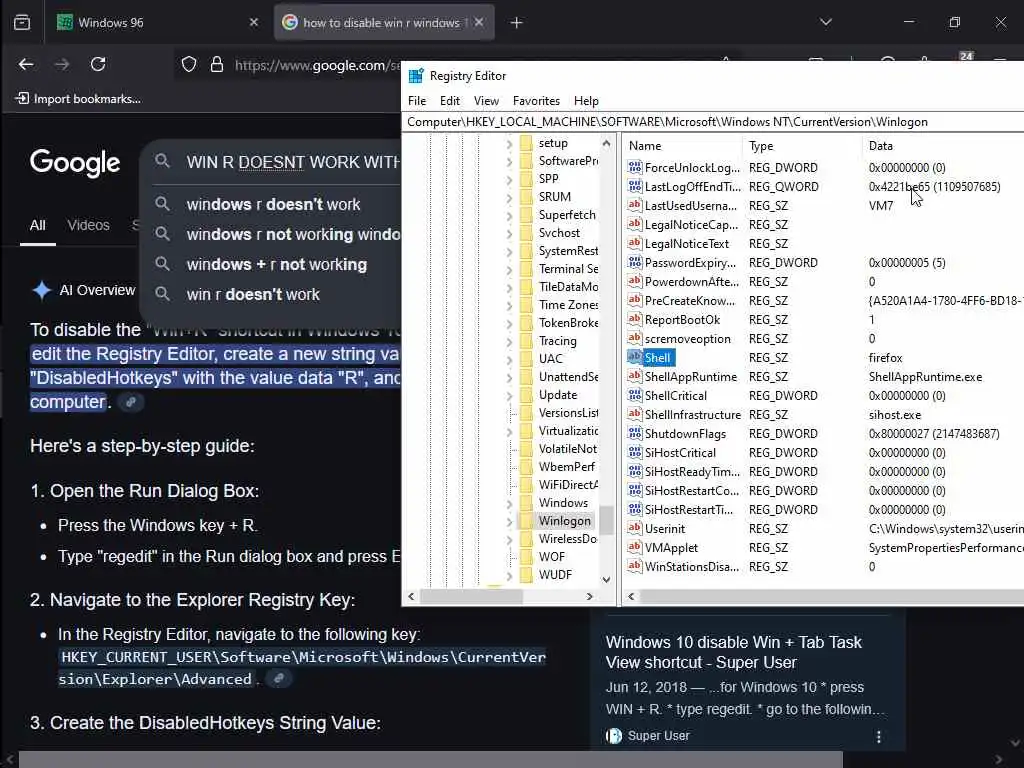Select the ReportBootOk value icon

tap(634, 319)
